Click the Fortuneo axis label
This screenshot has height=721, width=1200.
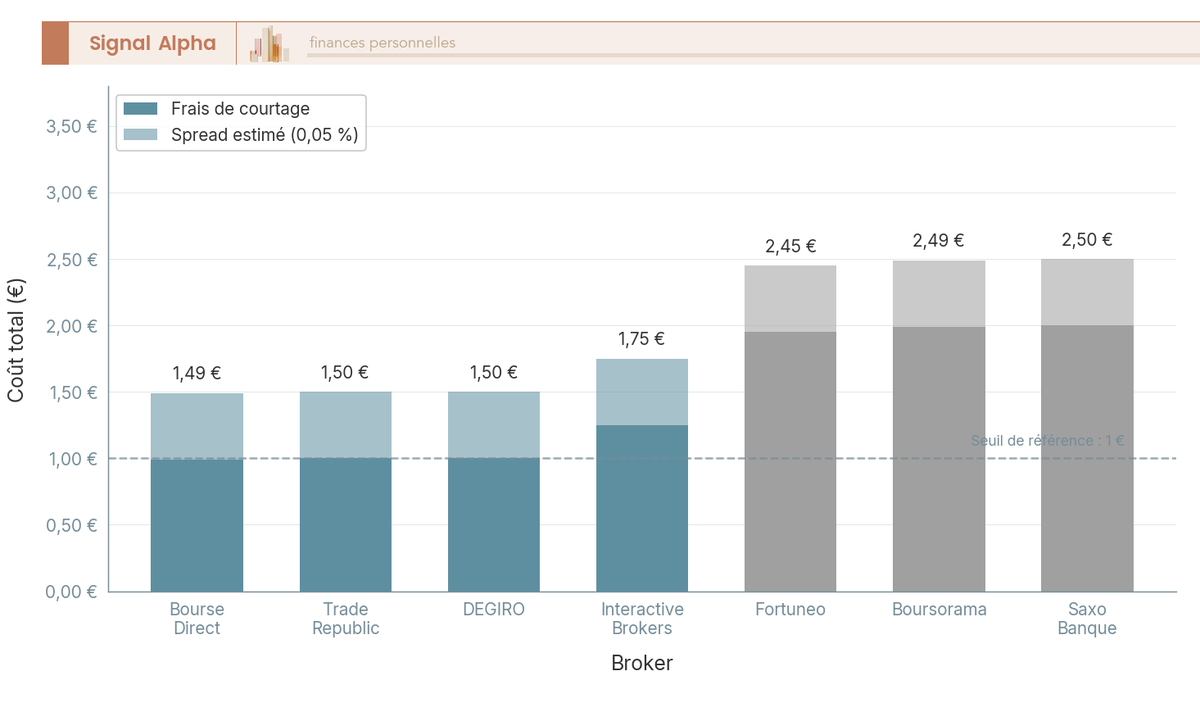790,609
